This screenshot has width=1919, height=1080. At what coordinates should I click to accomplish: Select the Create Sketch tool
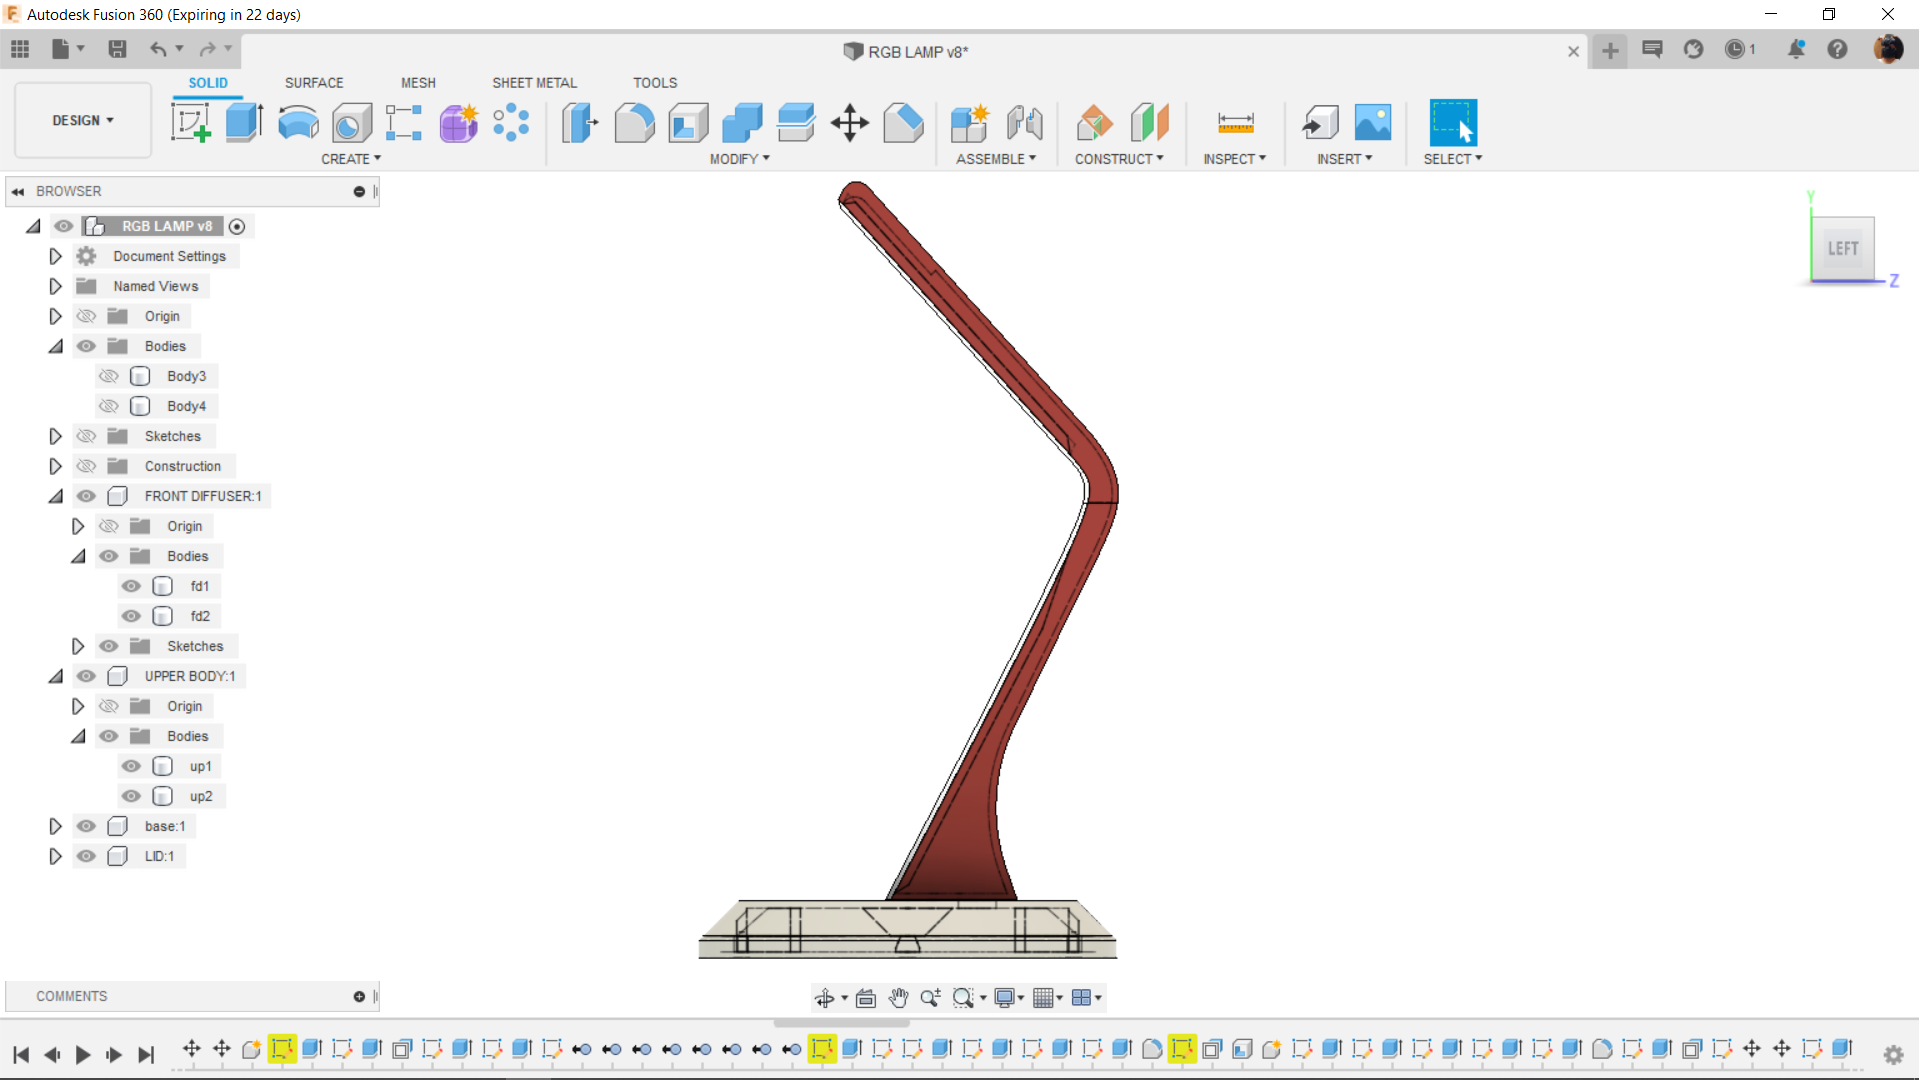coord(190,122)
